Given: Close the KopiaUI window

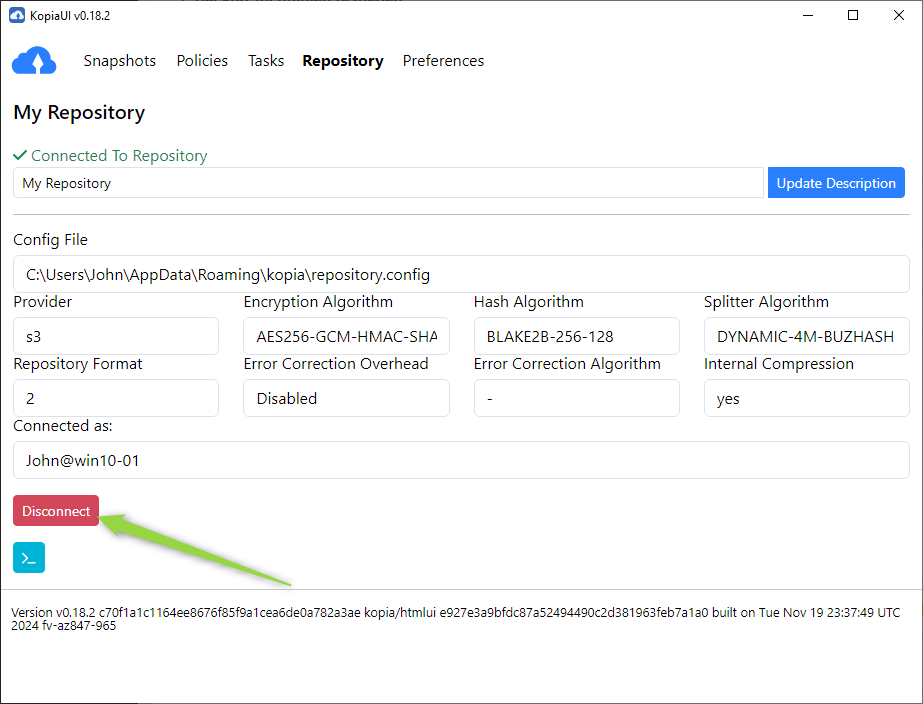Looking at the screenshot, I should 899,15.
